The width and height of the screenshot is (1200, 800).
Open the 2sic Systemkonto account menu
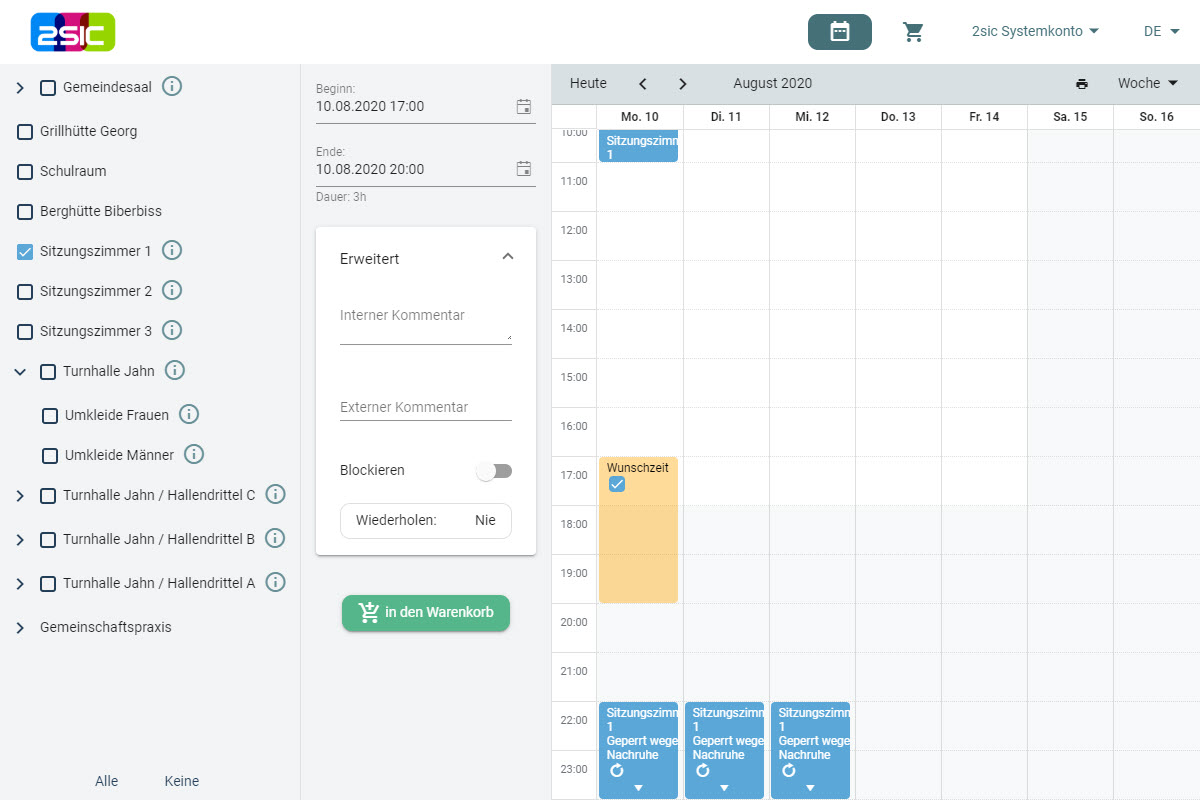[1035, 32]
